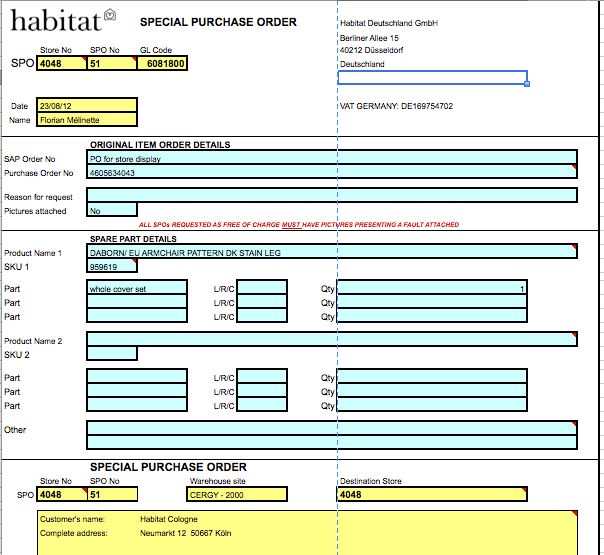
Task: Click the habitat logo house icon
Action: point(111,15)
